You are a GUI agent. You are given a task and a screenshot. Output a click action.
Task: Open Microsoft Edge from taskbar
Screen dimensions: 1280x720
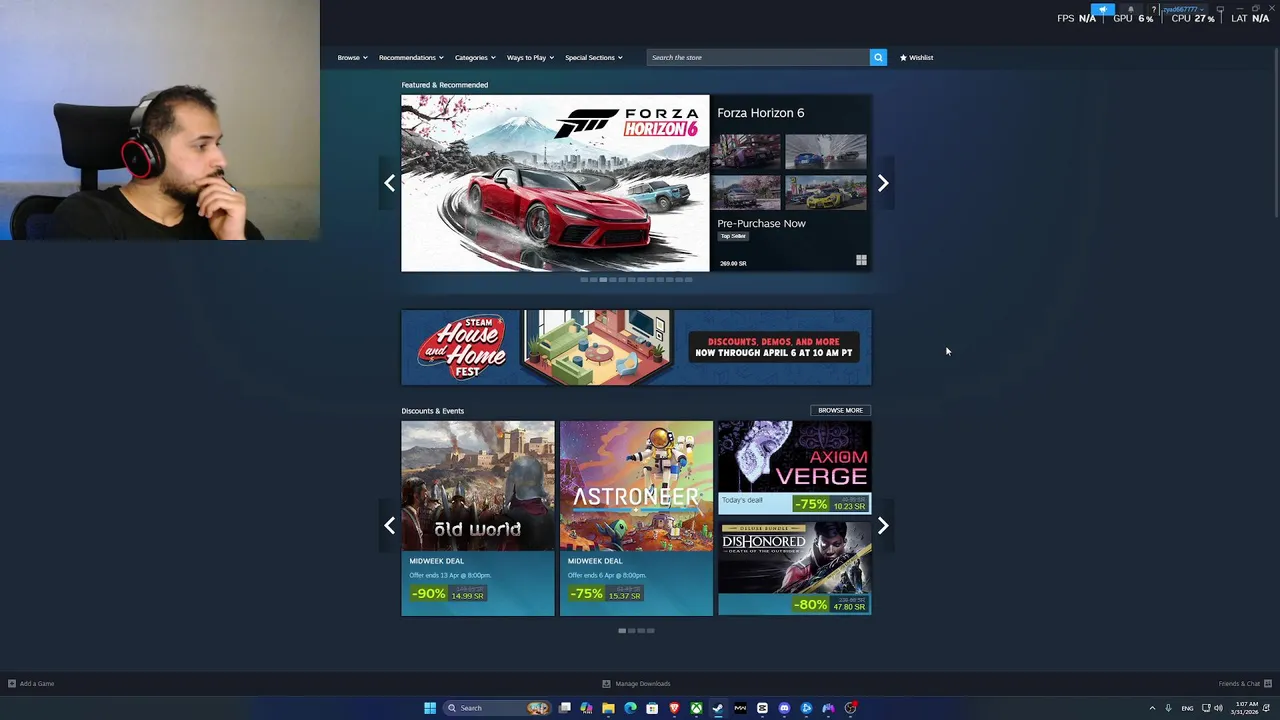(x=630, y=708)
